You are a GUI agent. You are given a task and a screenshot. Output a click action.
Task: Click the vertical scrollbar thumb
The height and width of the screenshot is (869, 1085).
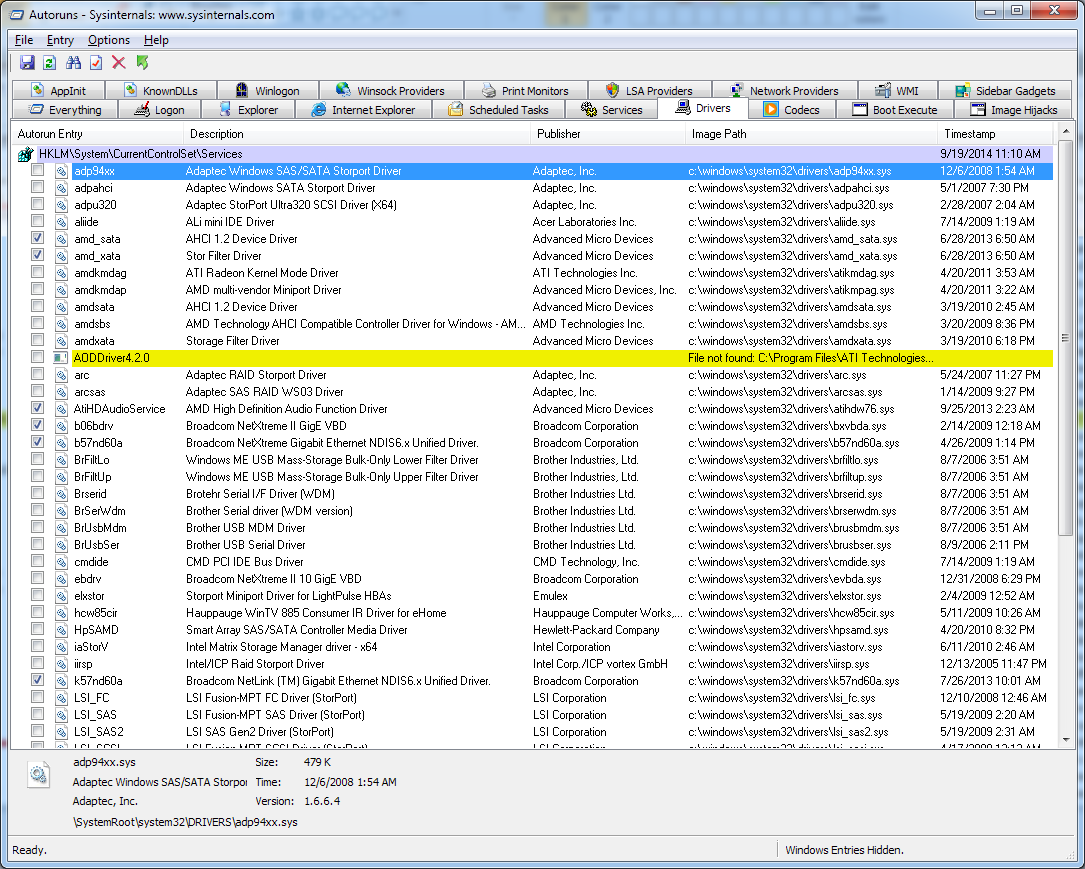(x=1065, y=338)
